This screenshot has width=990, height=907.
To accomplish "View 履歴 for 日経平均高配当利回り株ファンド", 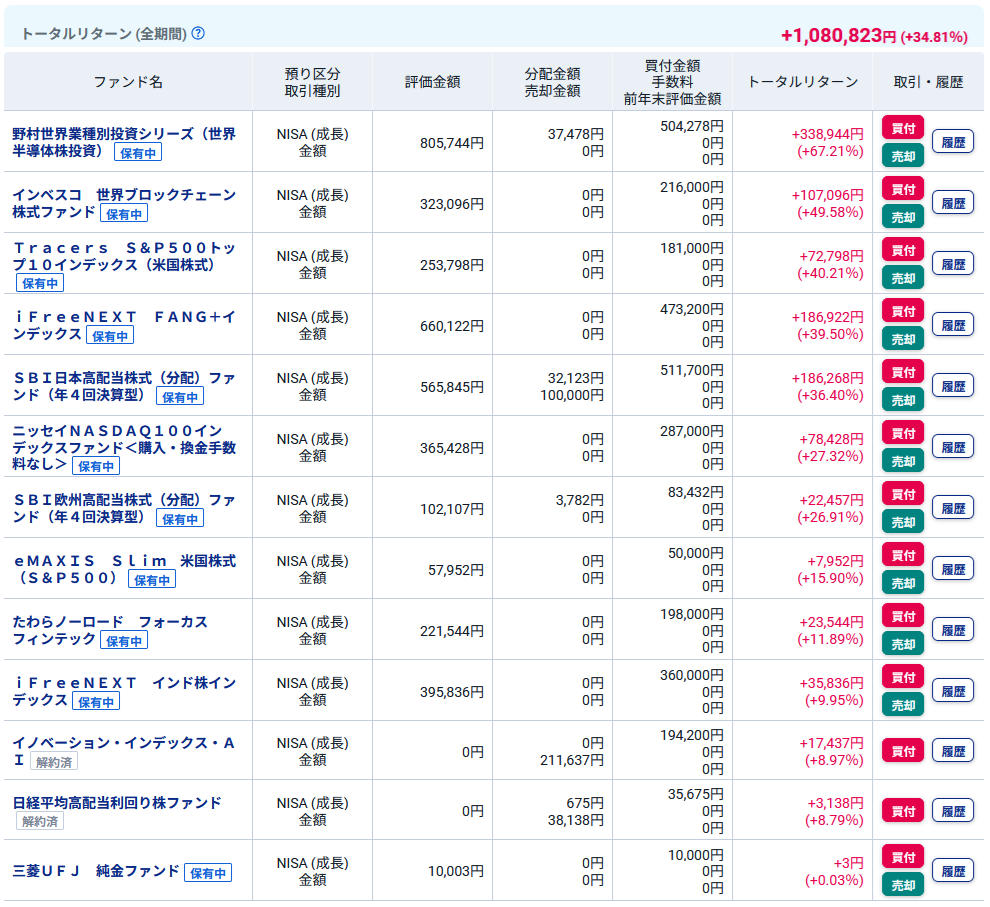I will [x=953, y=811].
